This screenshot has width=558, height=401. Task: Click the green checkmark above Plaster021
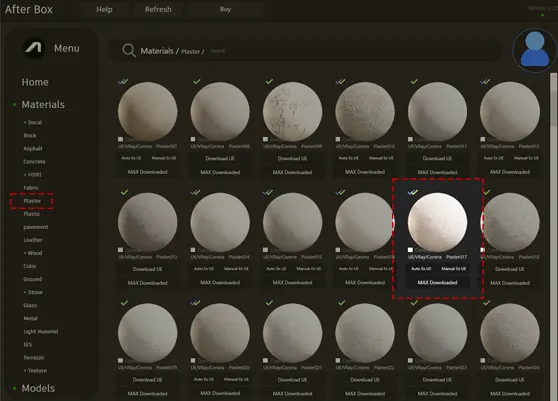click(269, 303)
